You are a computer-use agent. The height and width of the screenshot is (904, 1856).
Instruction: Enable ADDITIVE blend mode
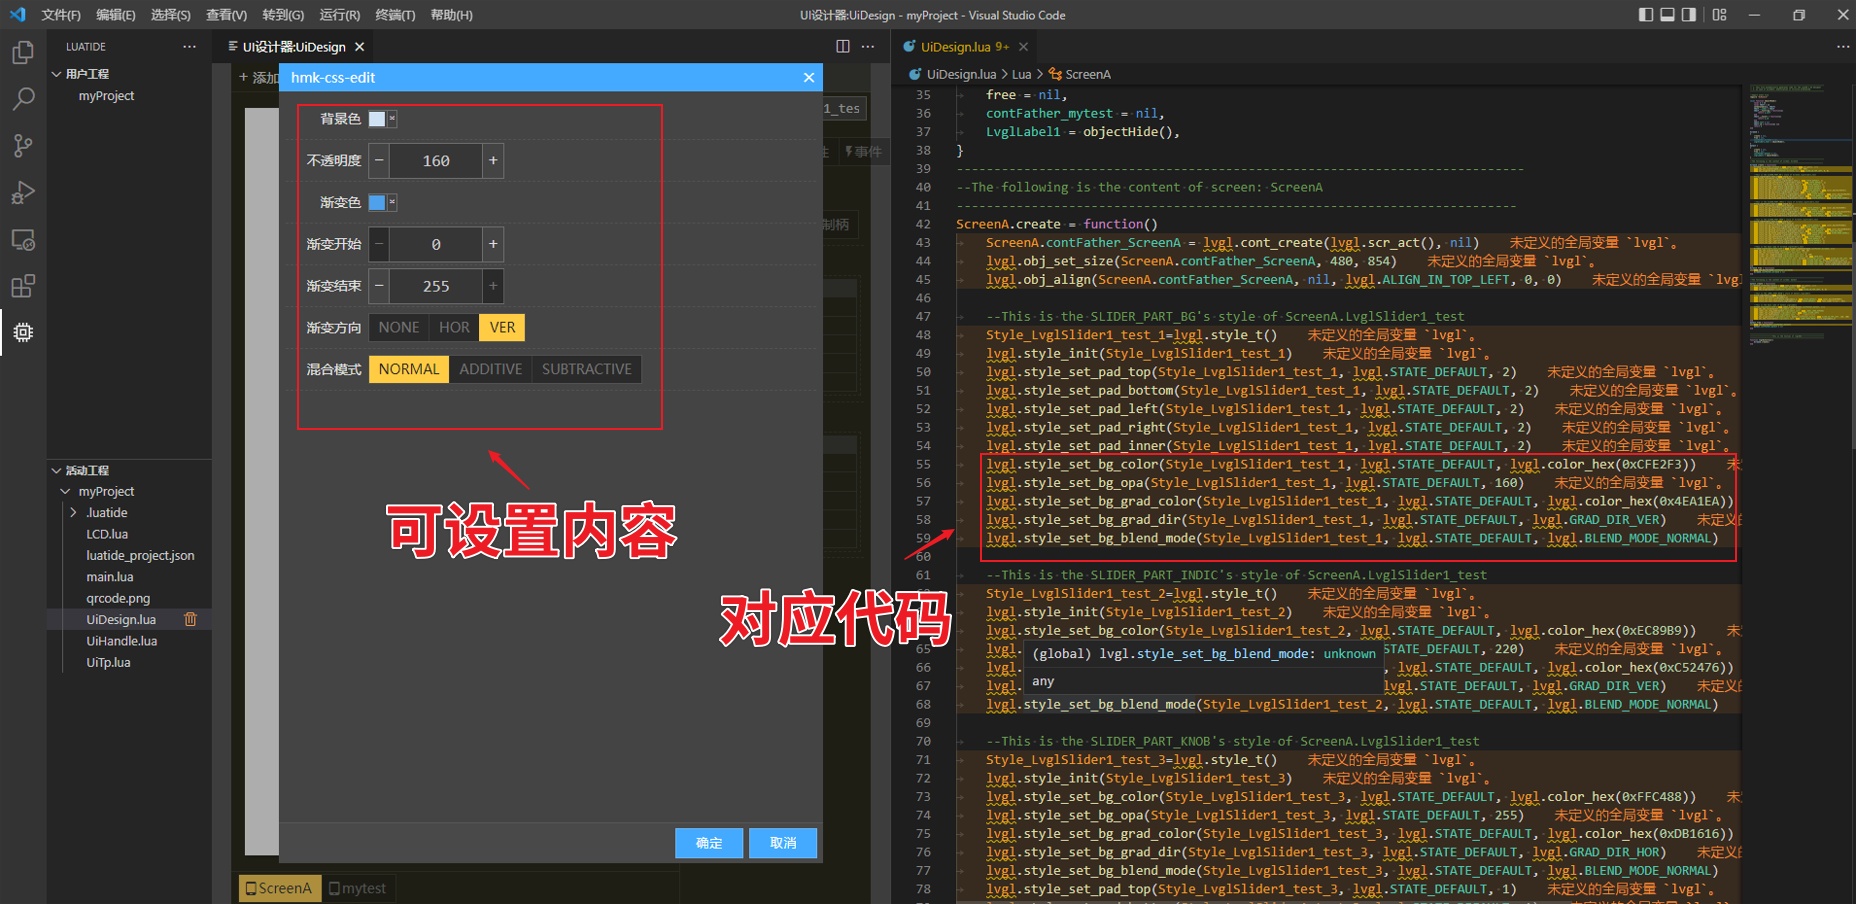point(490,369)
